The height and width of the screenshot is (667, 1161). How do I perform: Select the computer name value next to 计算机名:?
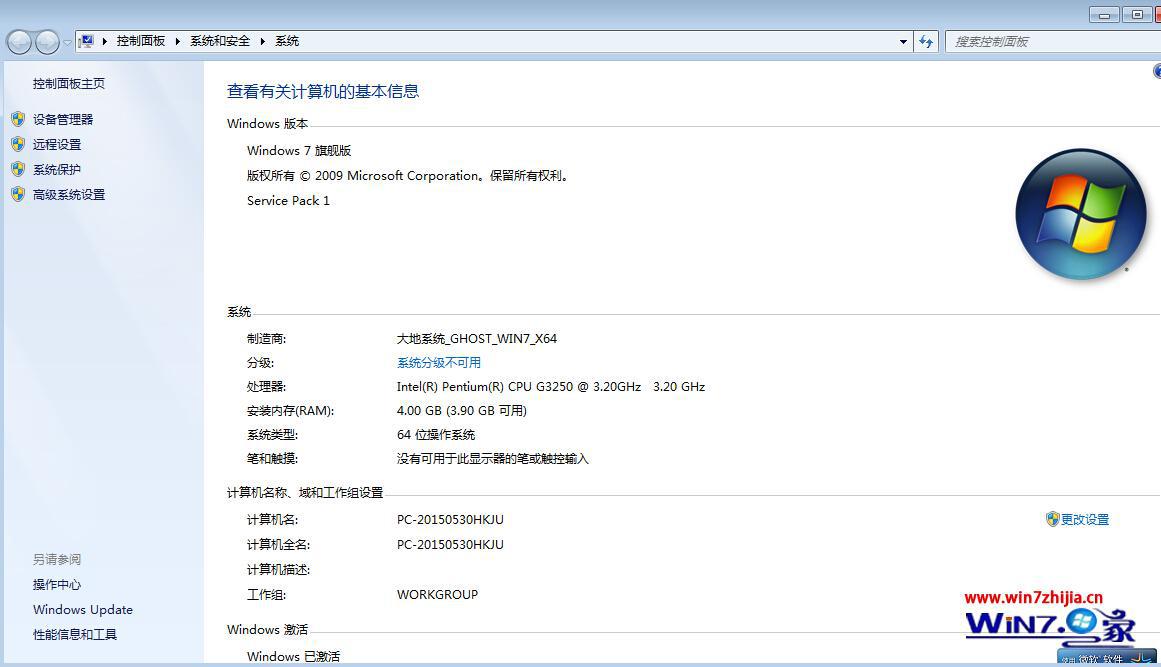[x=450, y=520]
